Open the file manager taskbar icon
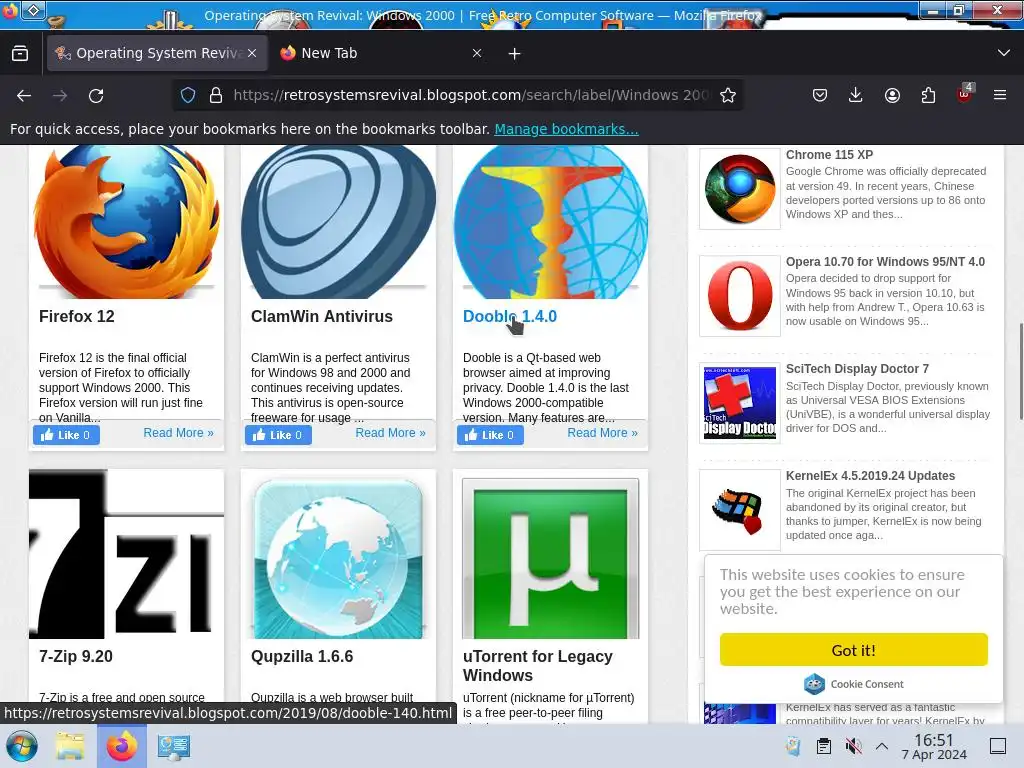The height and width of the screenshot is (768, 1024). (70, 746)
